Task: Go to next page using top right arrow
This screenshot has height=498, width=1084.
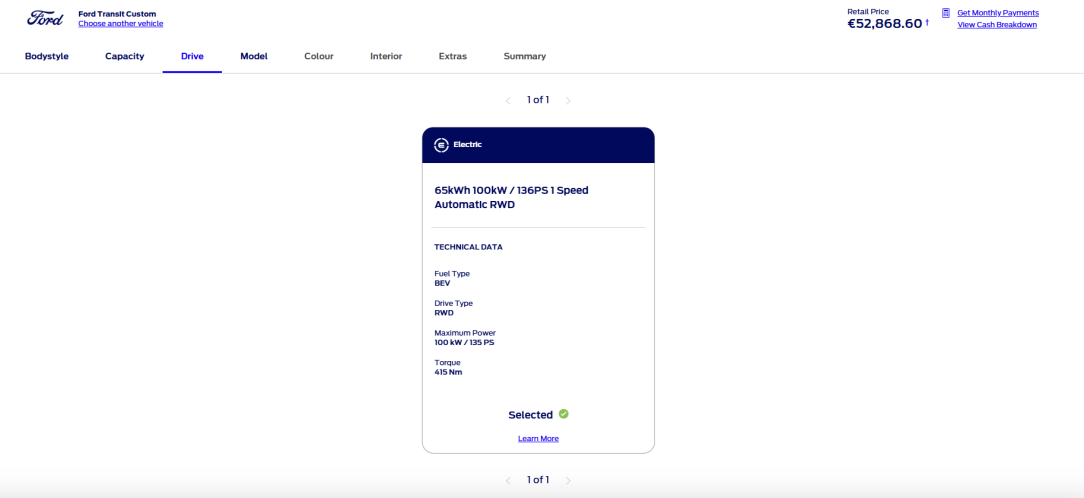Action: coord(568,101)
